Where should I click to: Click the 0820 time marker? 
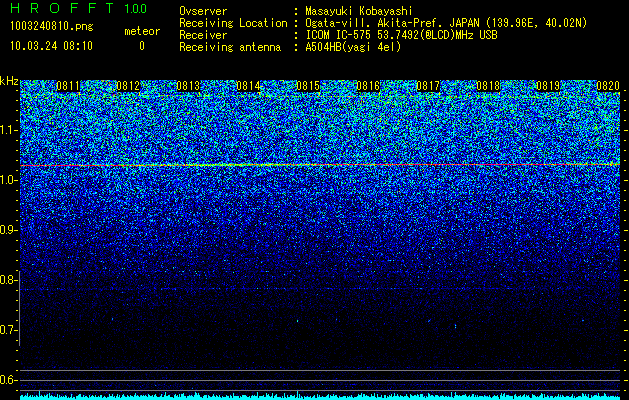[608, 86]
